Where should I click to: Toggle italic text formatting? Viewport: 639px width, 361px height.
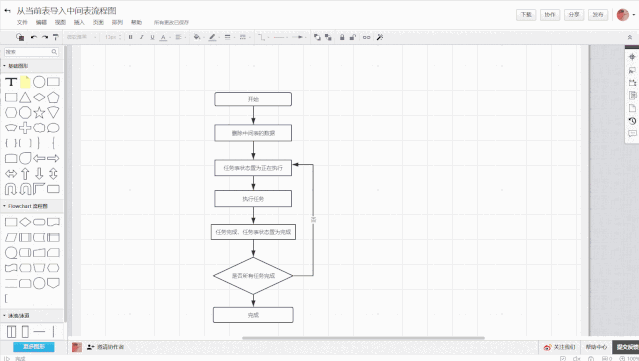tap(141, 37)
